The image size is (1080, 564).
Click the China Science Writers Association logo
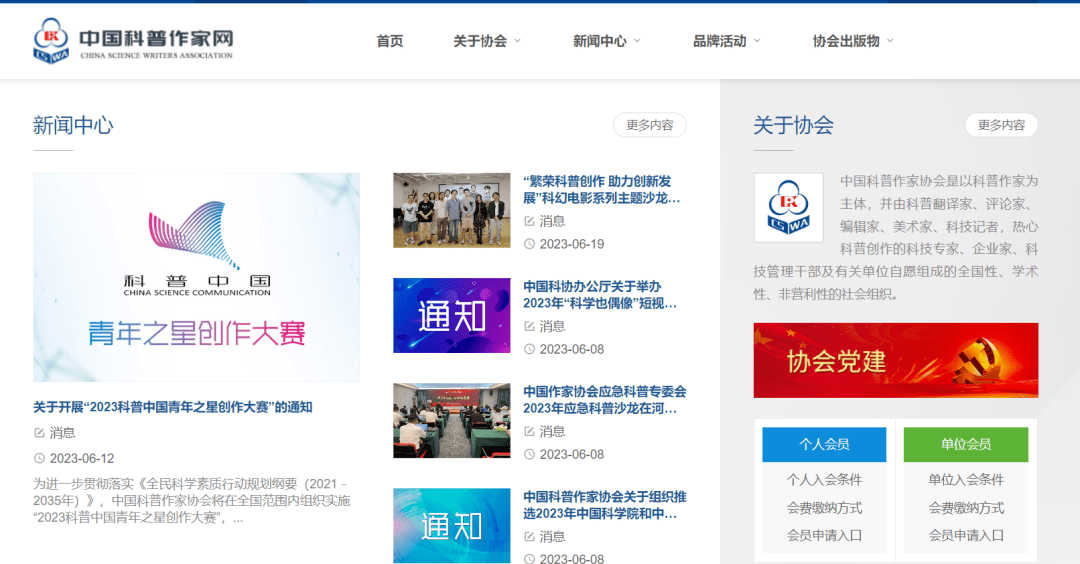134,41
